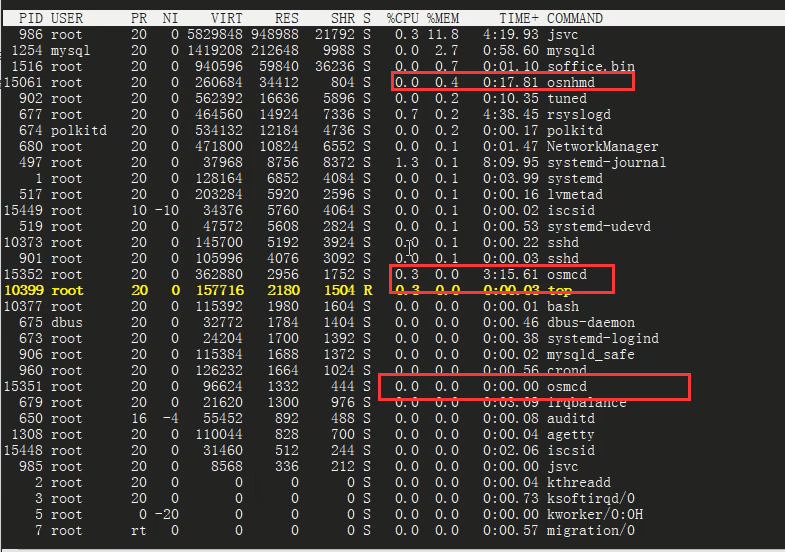Click the VIRT column header
Screen dimensions: 785x552
tap(226, 18)
